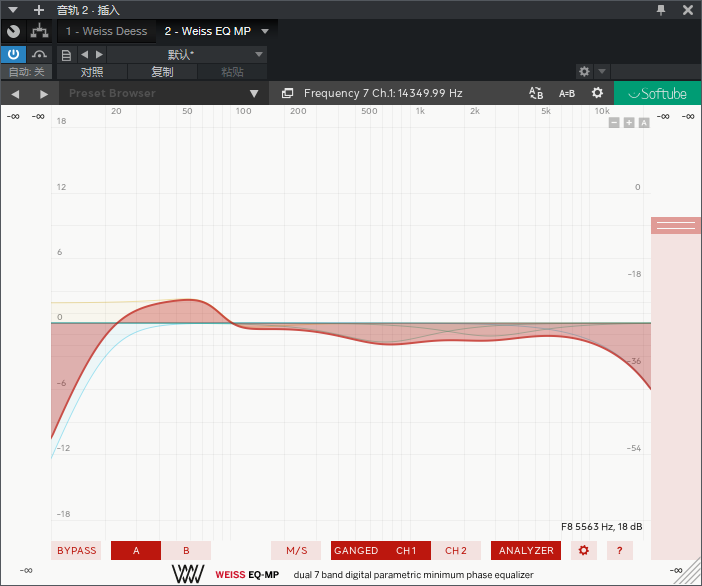
Task: Zoom in graph with plus icon
Action: (x=629, y=123)
